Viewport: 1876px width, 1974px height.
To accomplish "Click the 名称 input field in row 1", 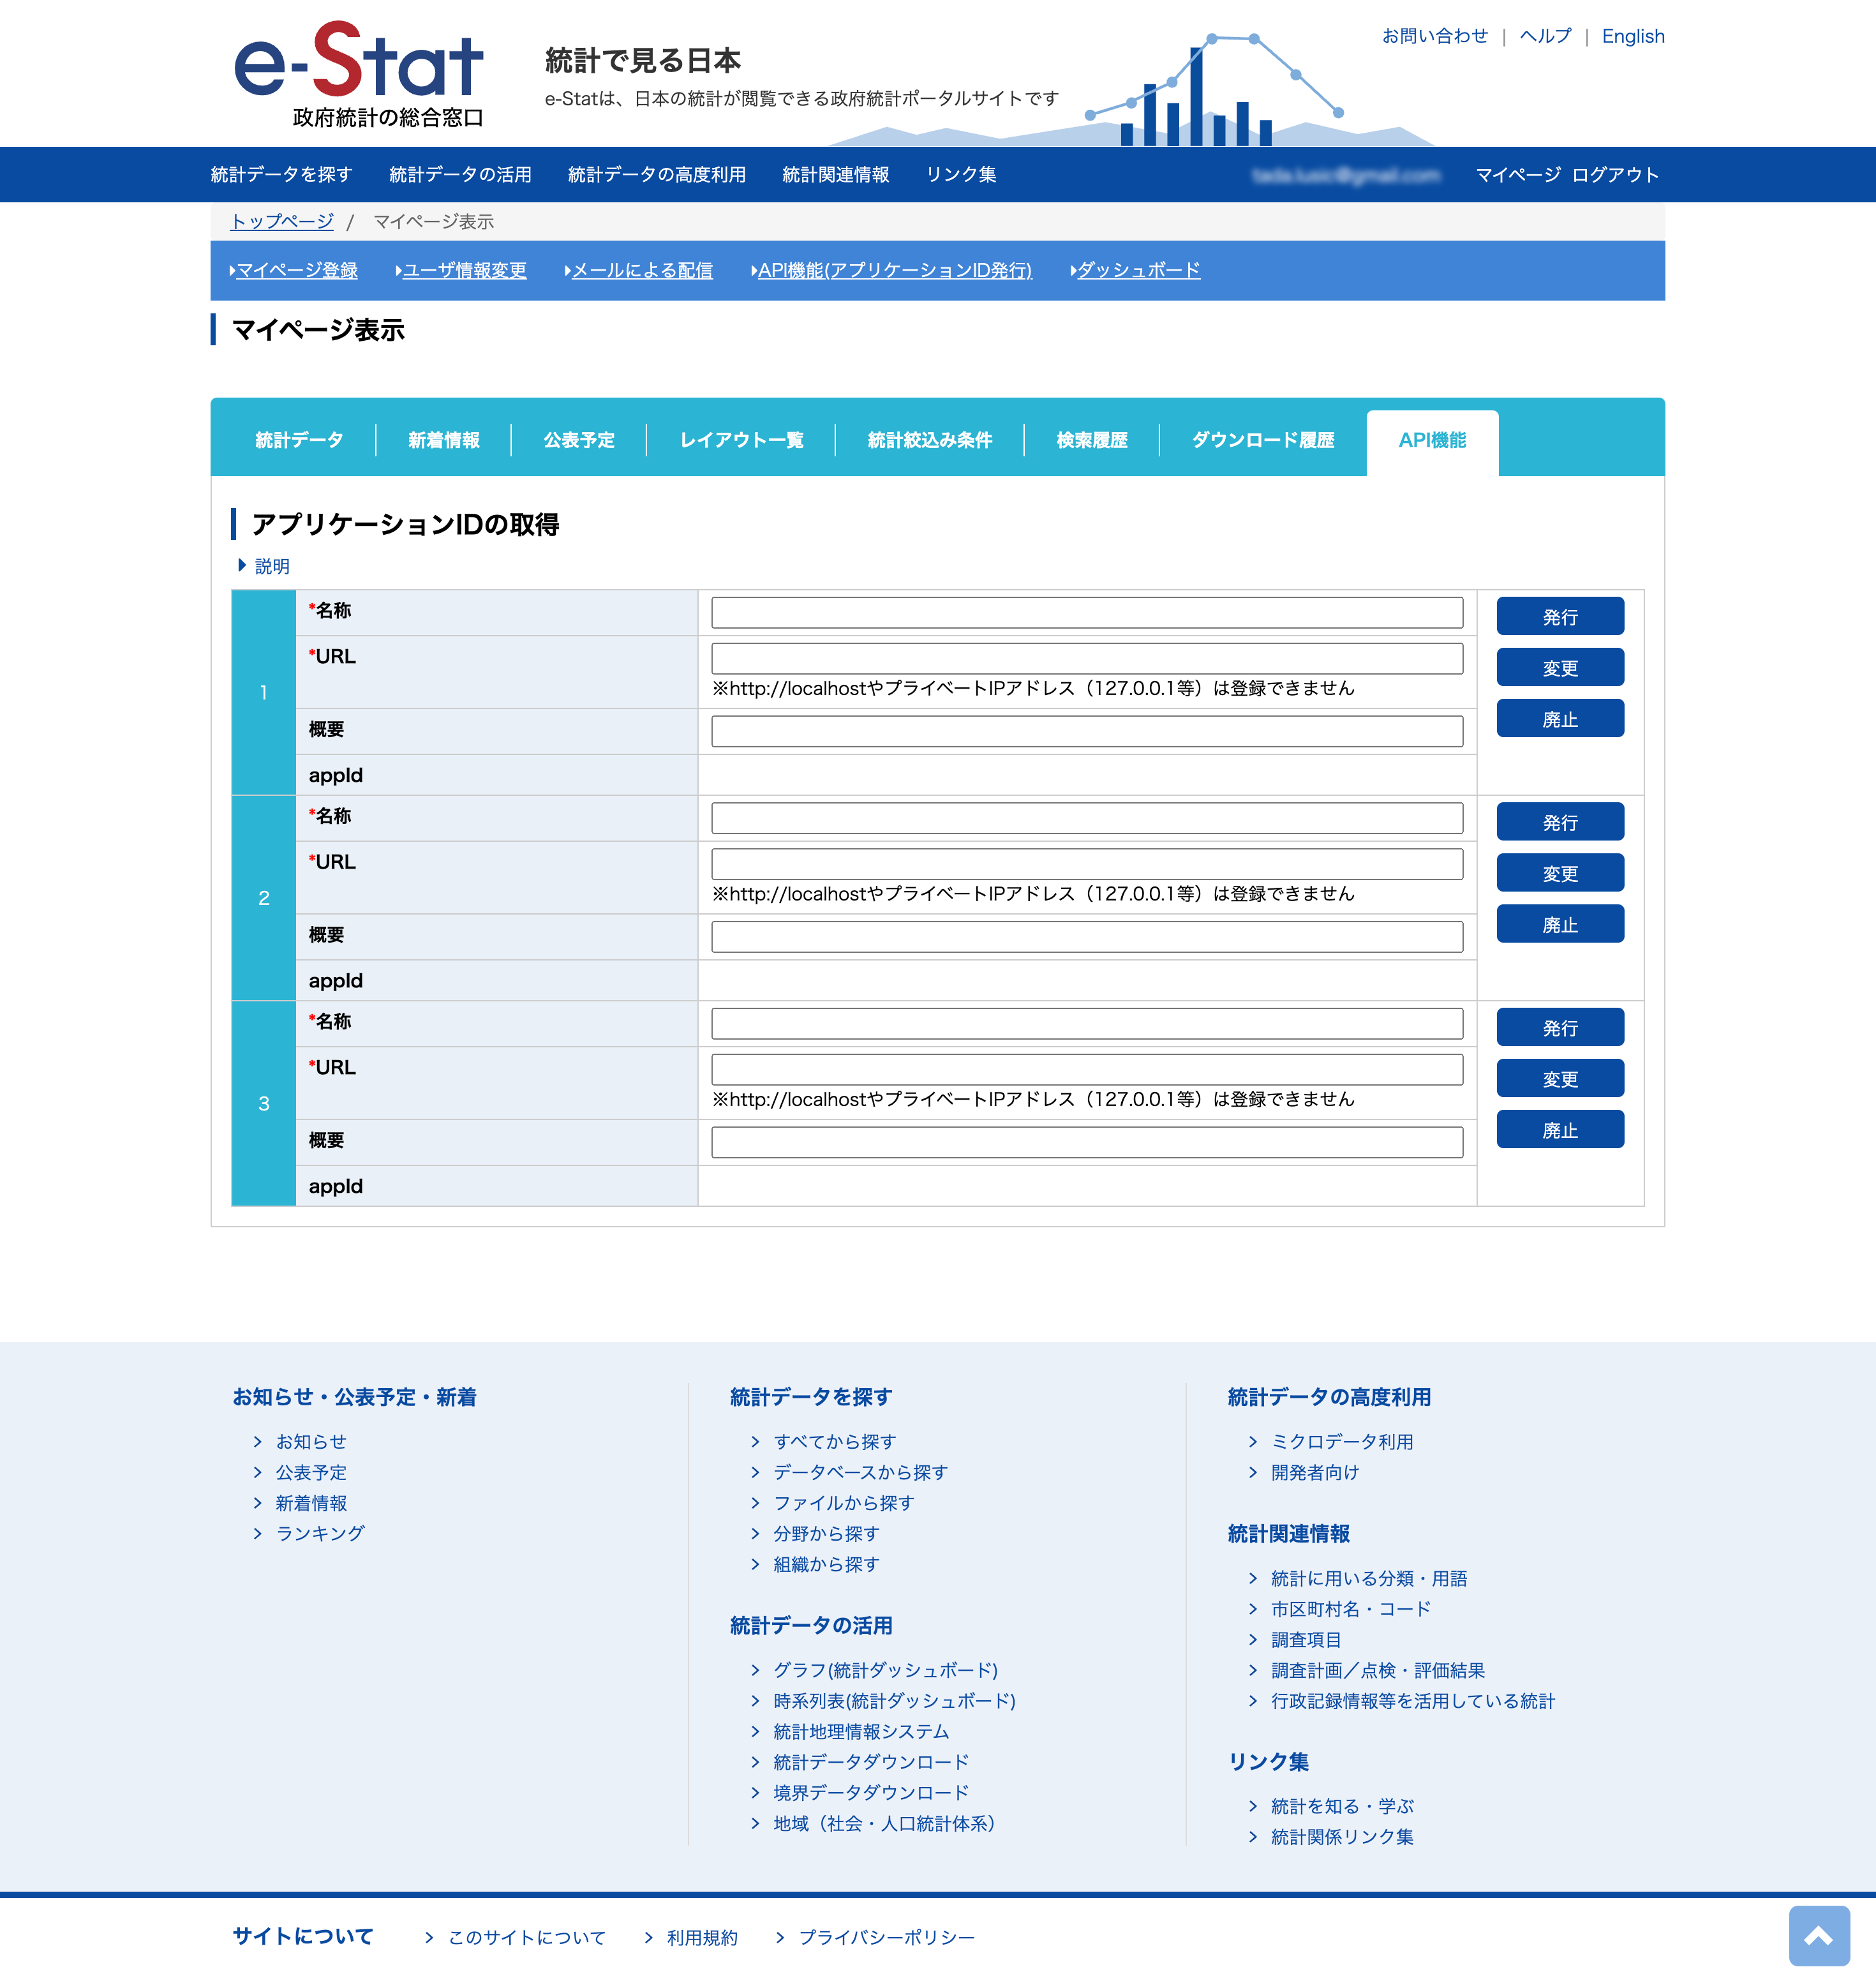I will (x=1086, y=612).
